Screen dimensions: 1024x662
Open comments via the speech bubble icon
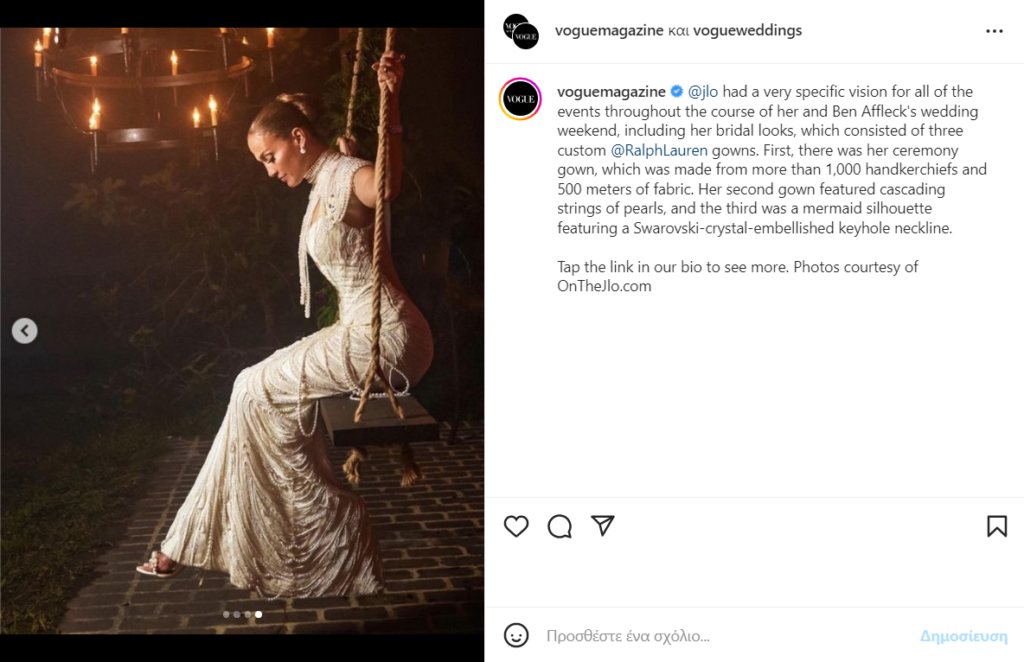[560, 526]
